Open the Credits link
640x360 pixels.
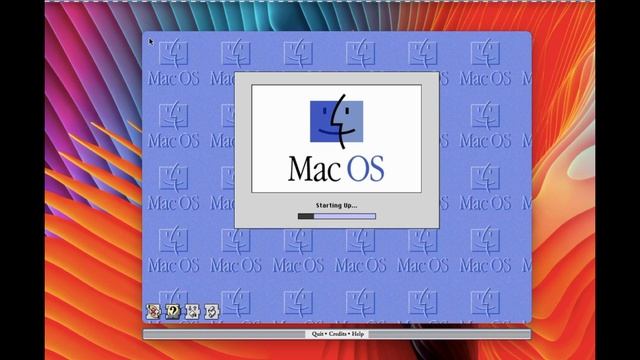point(338,334)
